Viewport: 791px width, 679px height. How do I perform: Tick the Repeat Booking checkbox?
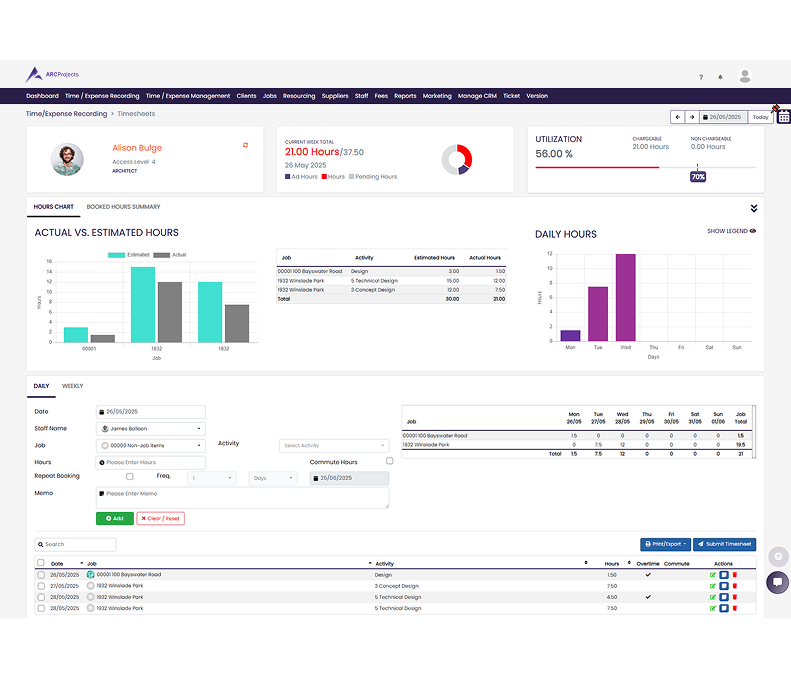tap(129, 477)
